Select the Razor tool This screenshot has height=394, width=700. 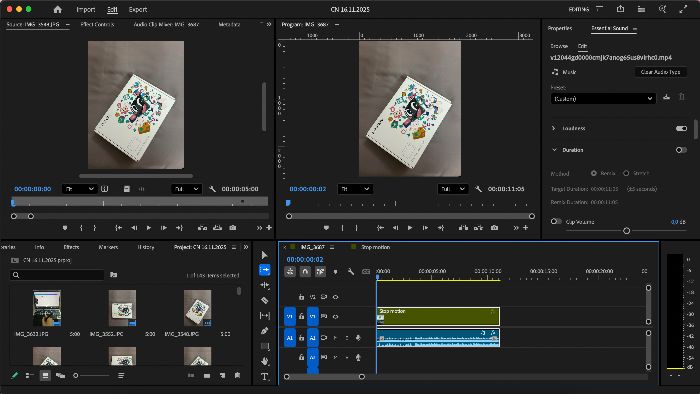coord(264,300)
